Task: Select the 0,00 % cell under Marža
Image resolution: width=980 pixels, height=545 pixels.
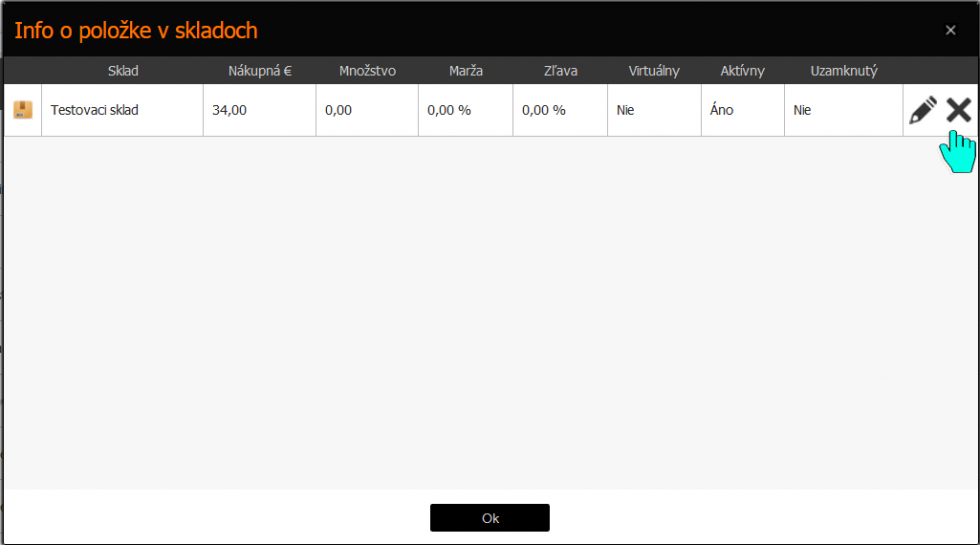Action: pos(448,110)
